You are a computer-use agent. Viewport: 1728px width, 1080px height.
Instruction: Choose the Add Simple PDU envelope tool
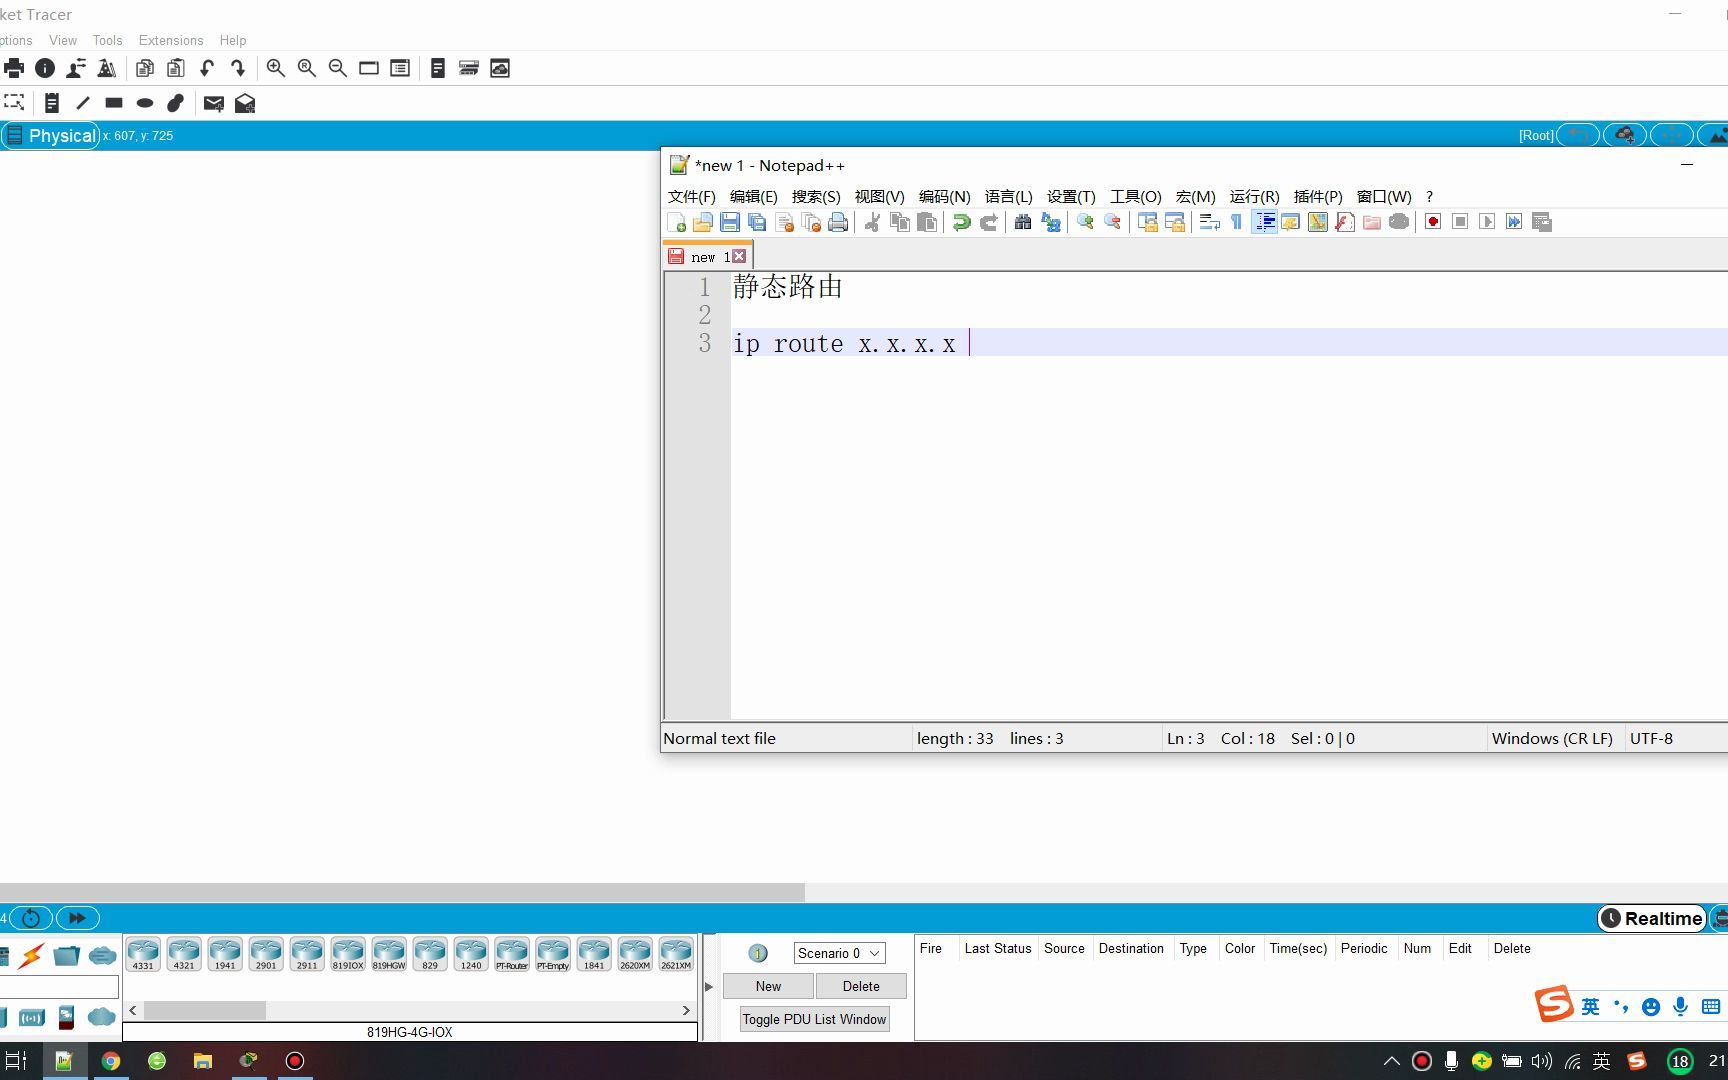pyautogui.click(x=213, y=103)
